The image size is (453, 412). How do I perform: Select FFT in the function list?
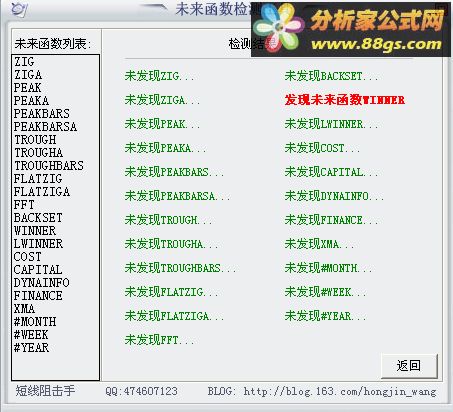[x=24, y=205]
